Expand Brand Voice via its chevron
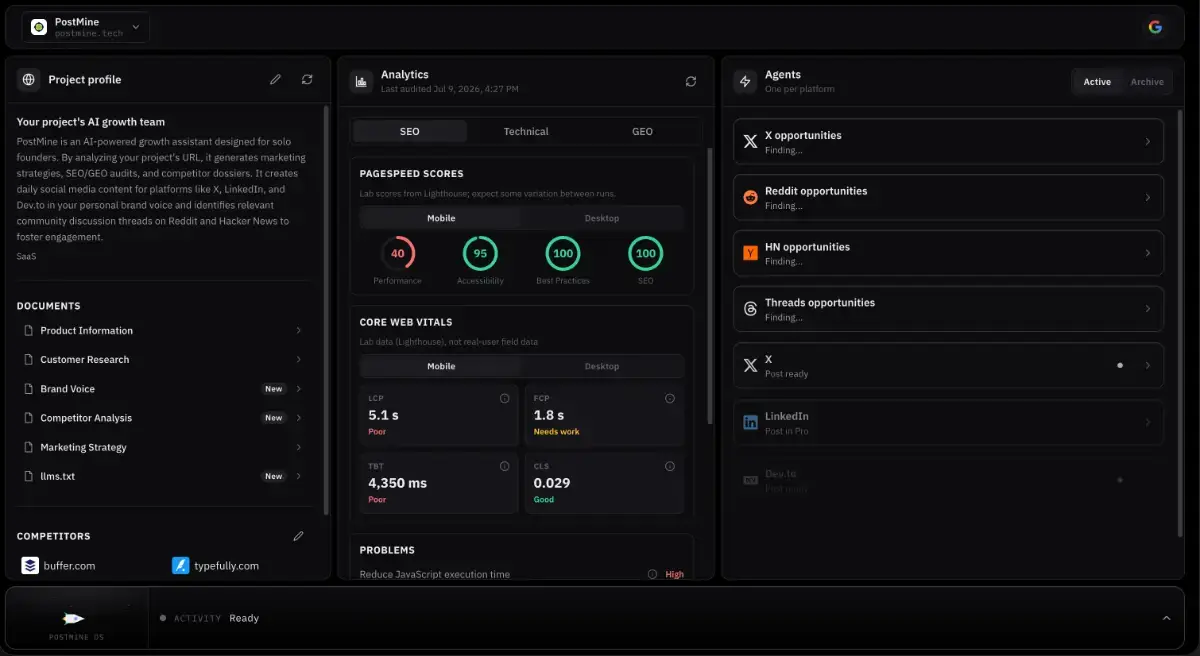The width and height of the screenshot is (1200, 656). (299, 389)
